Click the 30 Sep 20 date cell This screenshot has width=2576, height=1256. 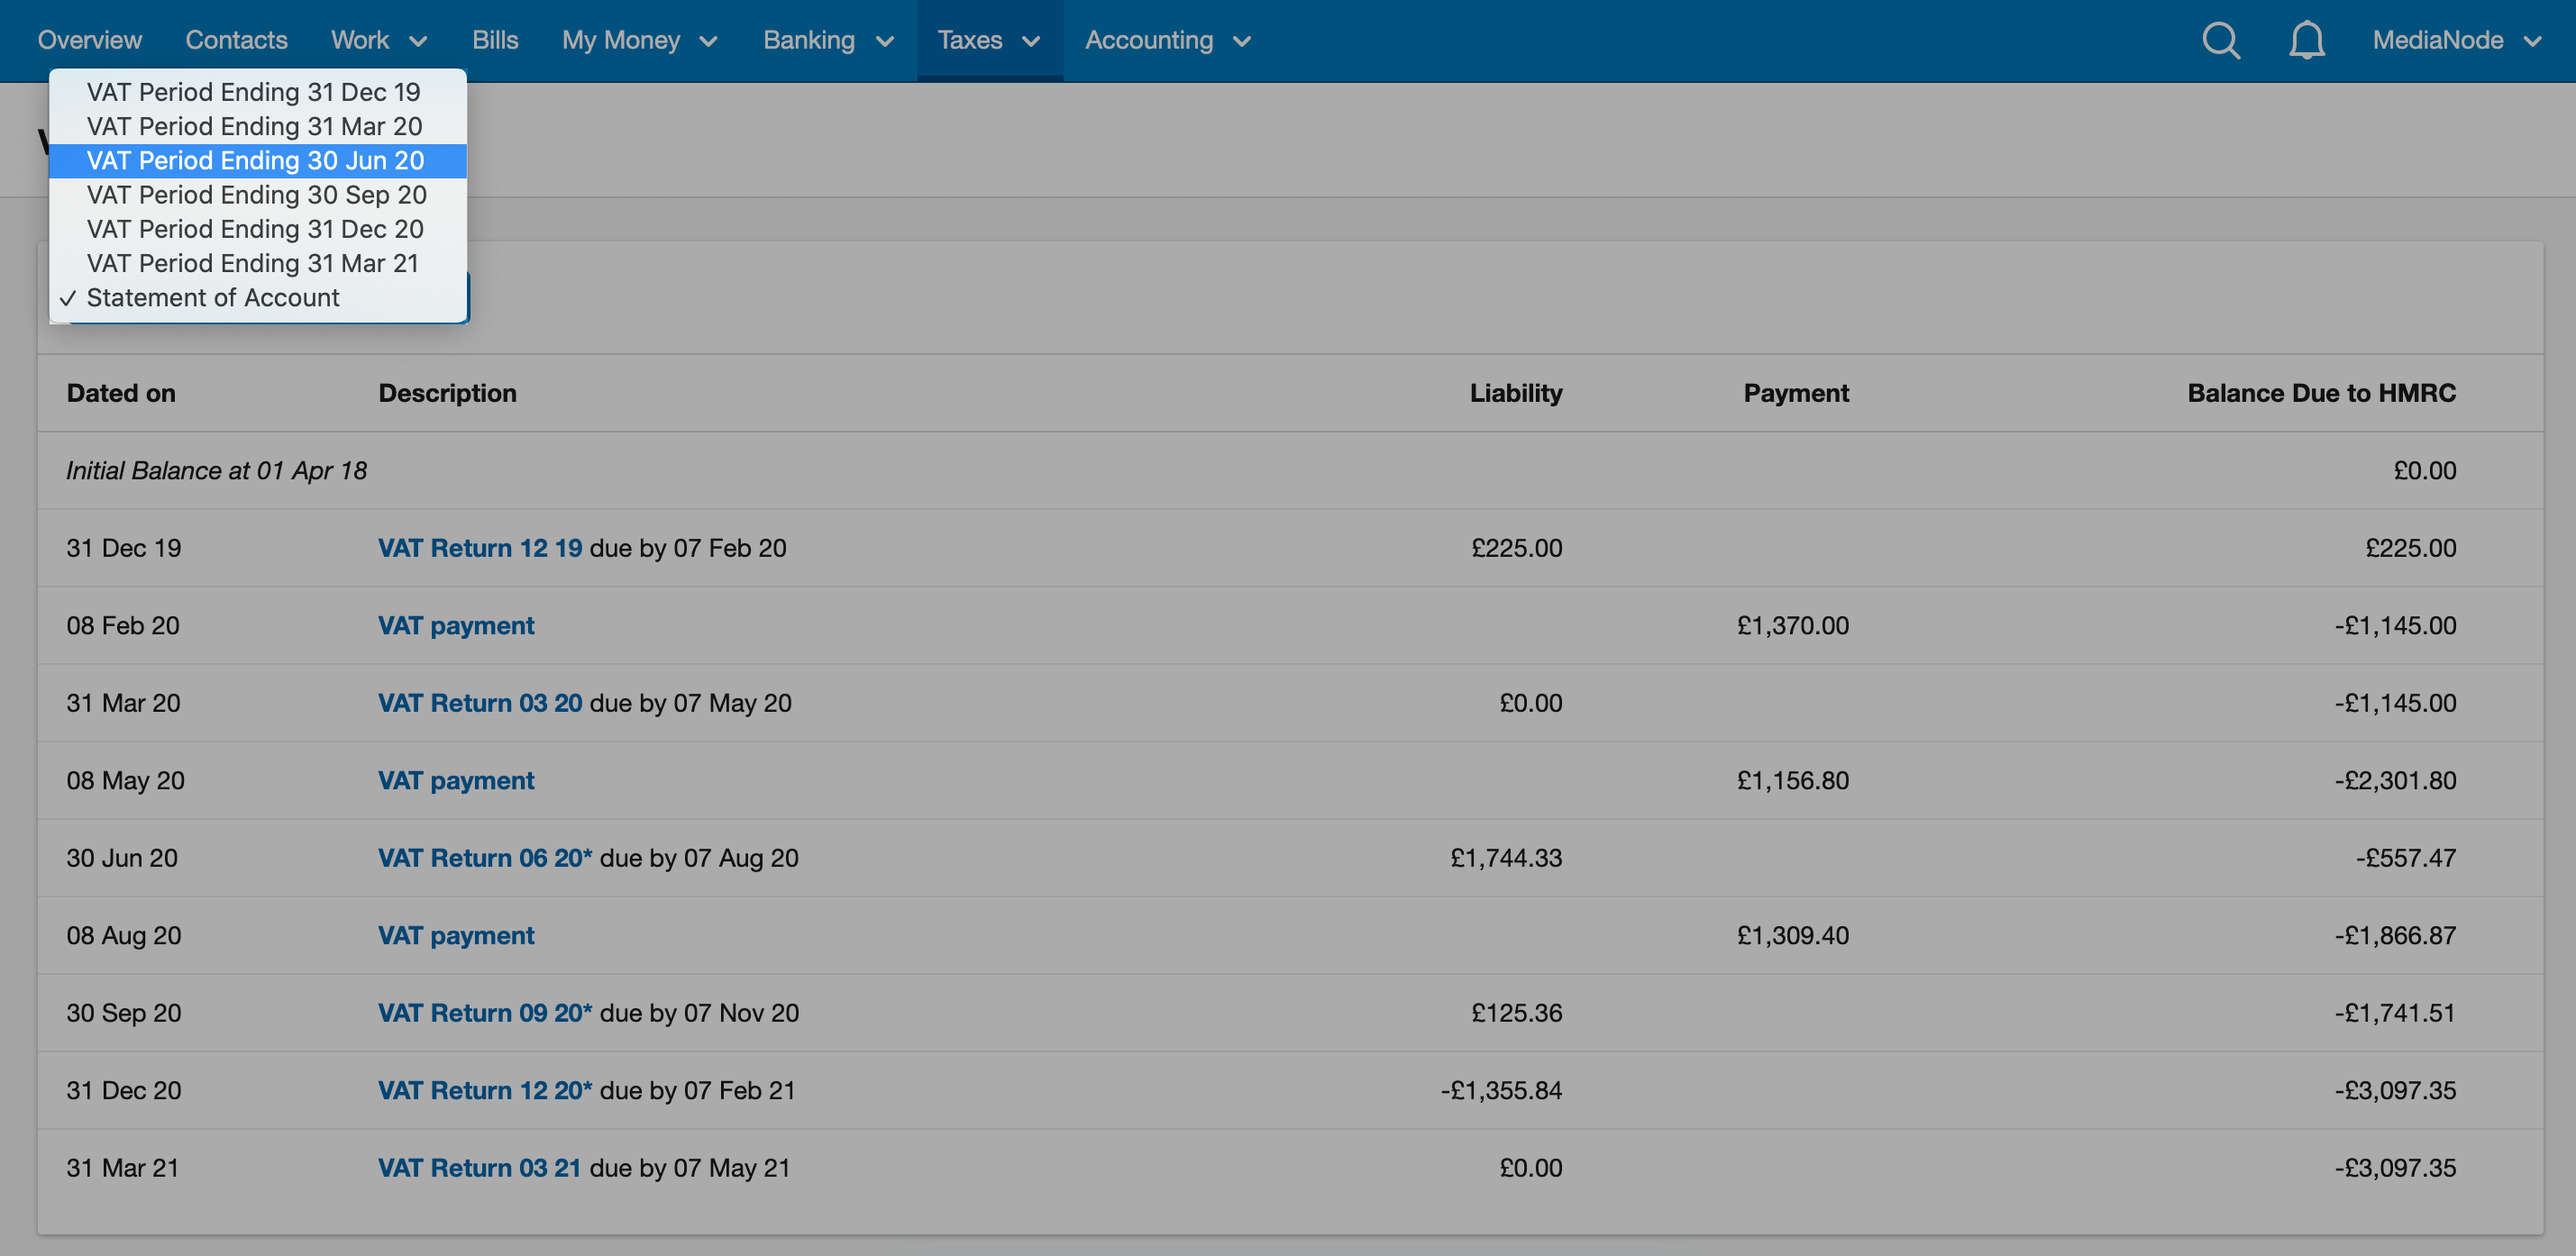[x=124, y=1013]
